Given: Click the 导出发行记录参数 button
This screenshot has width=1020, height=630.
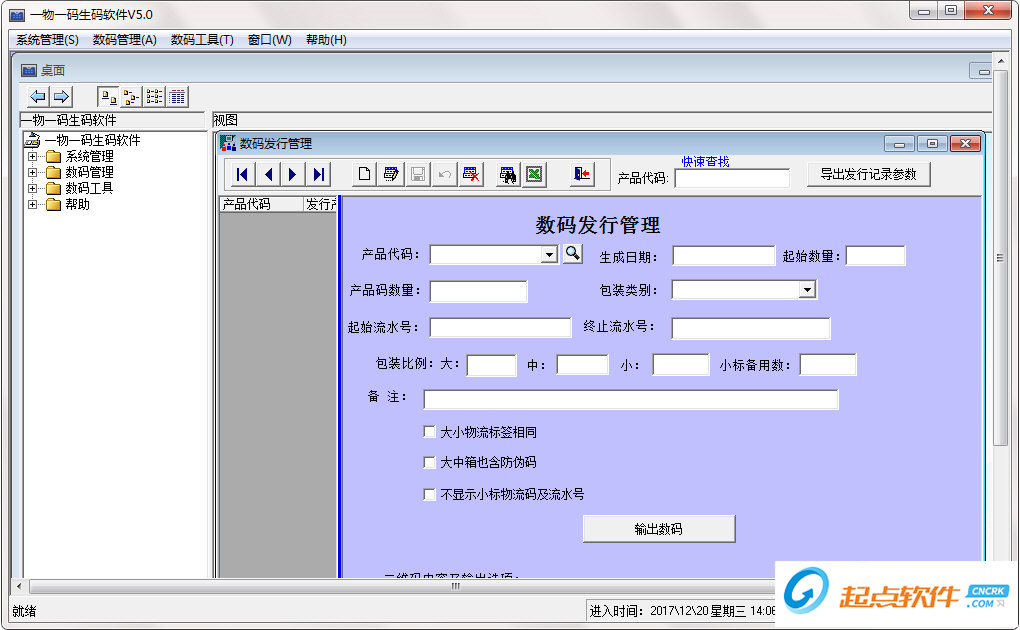Looking at the screenshot, I should tap(868, 174).
